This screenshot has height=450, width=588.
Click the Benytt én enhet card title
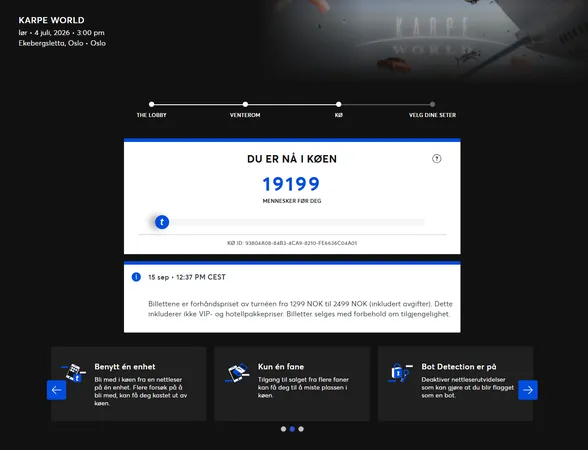(125, 367)
